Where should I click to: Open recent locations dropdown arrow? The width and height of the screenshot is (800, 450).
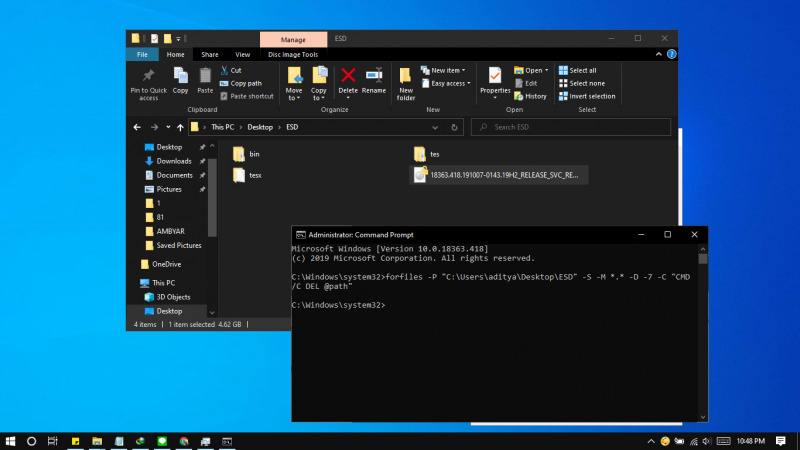coord(168,127)
